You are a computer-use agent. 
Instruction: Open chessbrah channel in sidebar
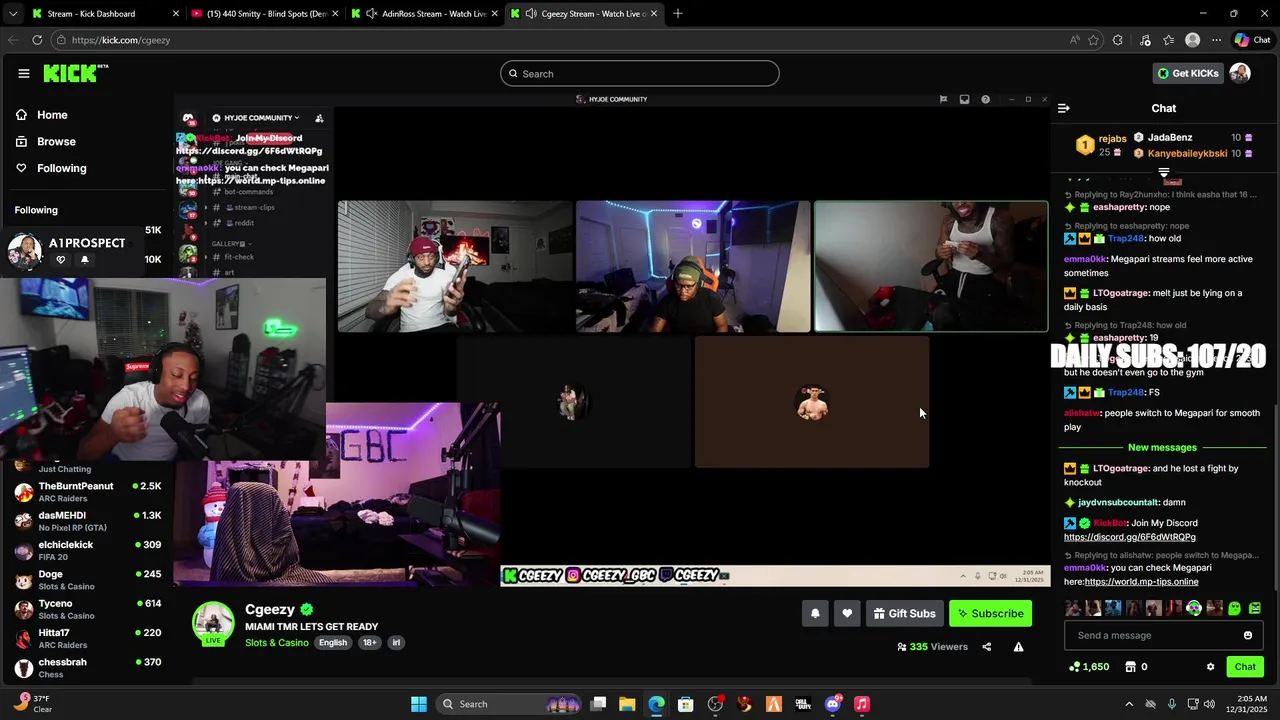click(x=88, y=667)
